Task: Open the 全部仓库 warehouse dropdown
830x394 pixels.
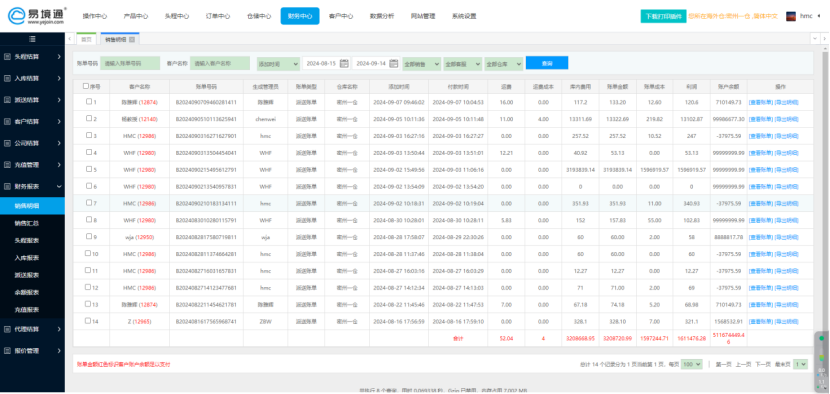Action: coord(503,64)
